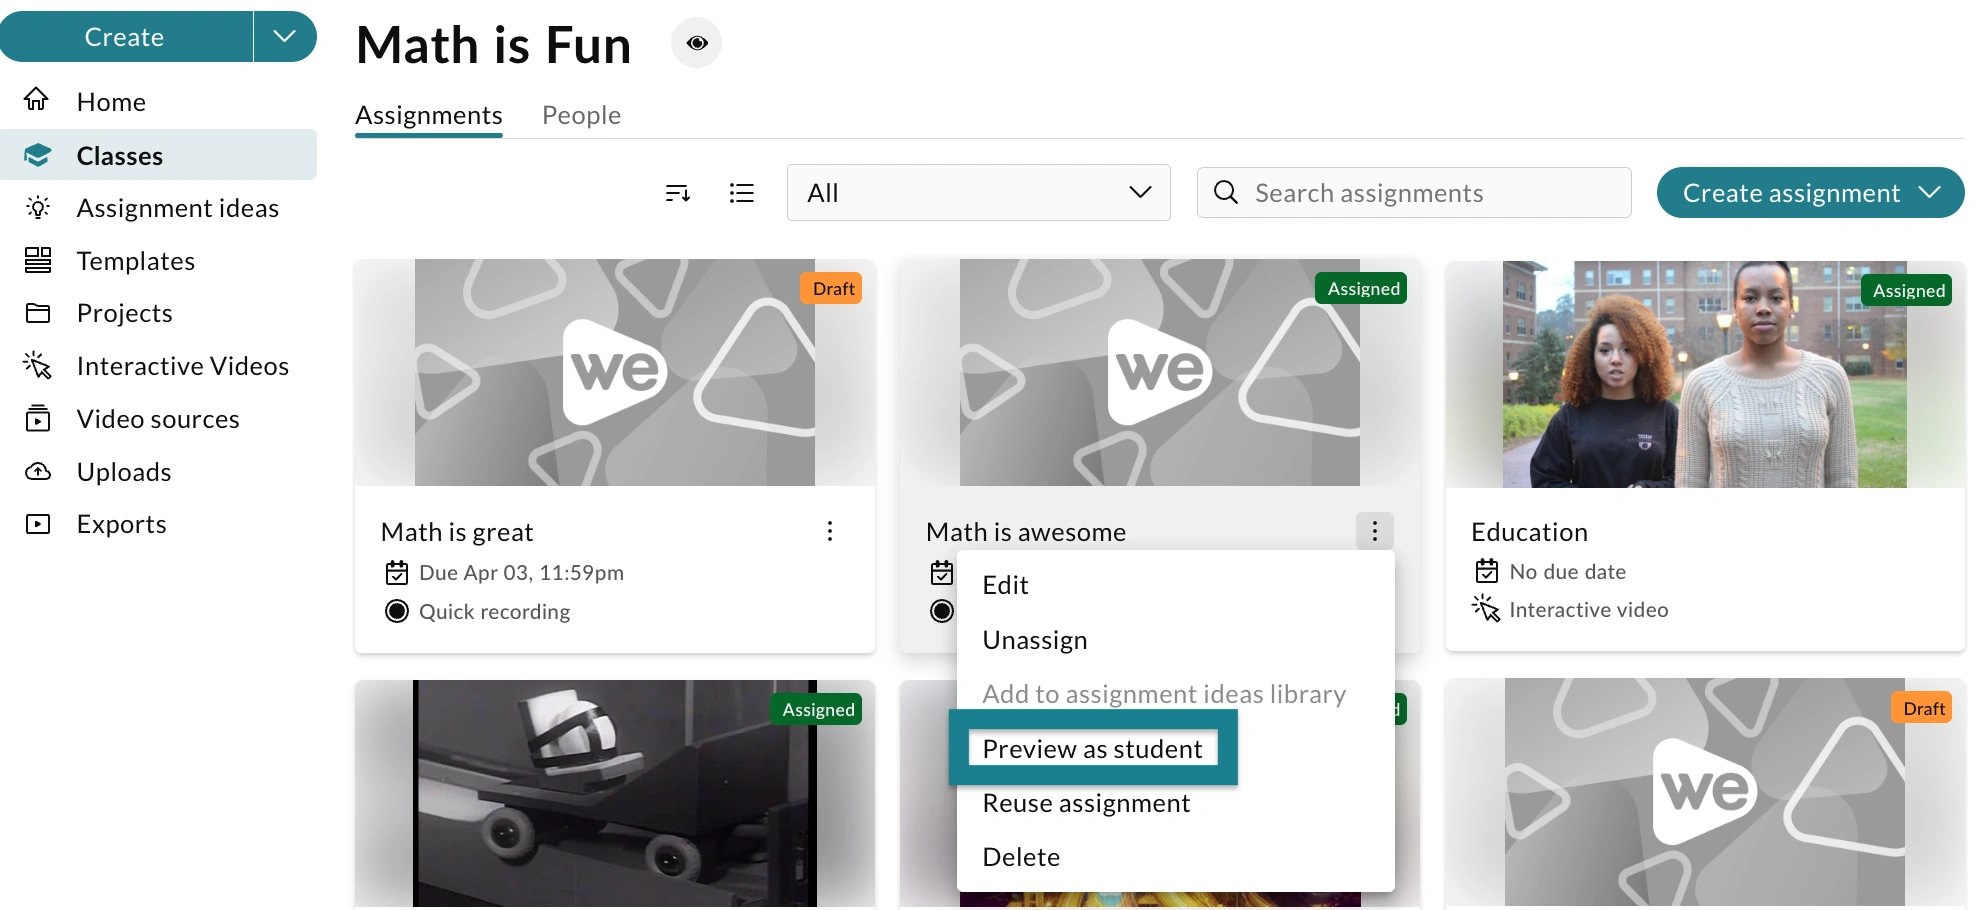Viewport: 1983px width, 910px height.
Task: Click the Projects folder icon
Action: (x=38, y=313)
